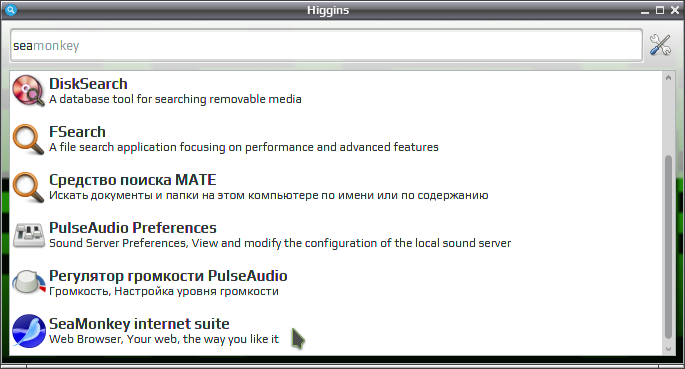
Task: Click the FSearch magnifier icon
Action: 28,139
